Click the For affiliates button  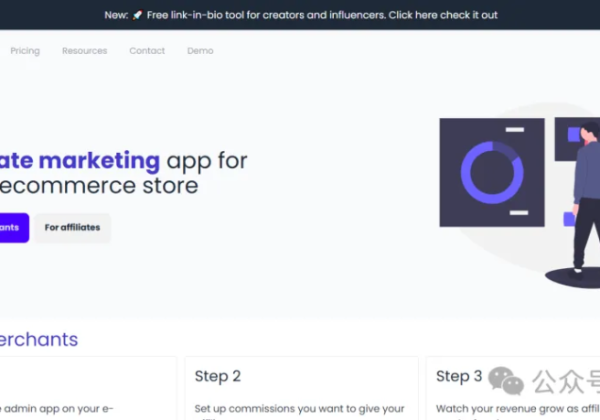point(72,228)
